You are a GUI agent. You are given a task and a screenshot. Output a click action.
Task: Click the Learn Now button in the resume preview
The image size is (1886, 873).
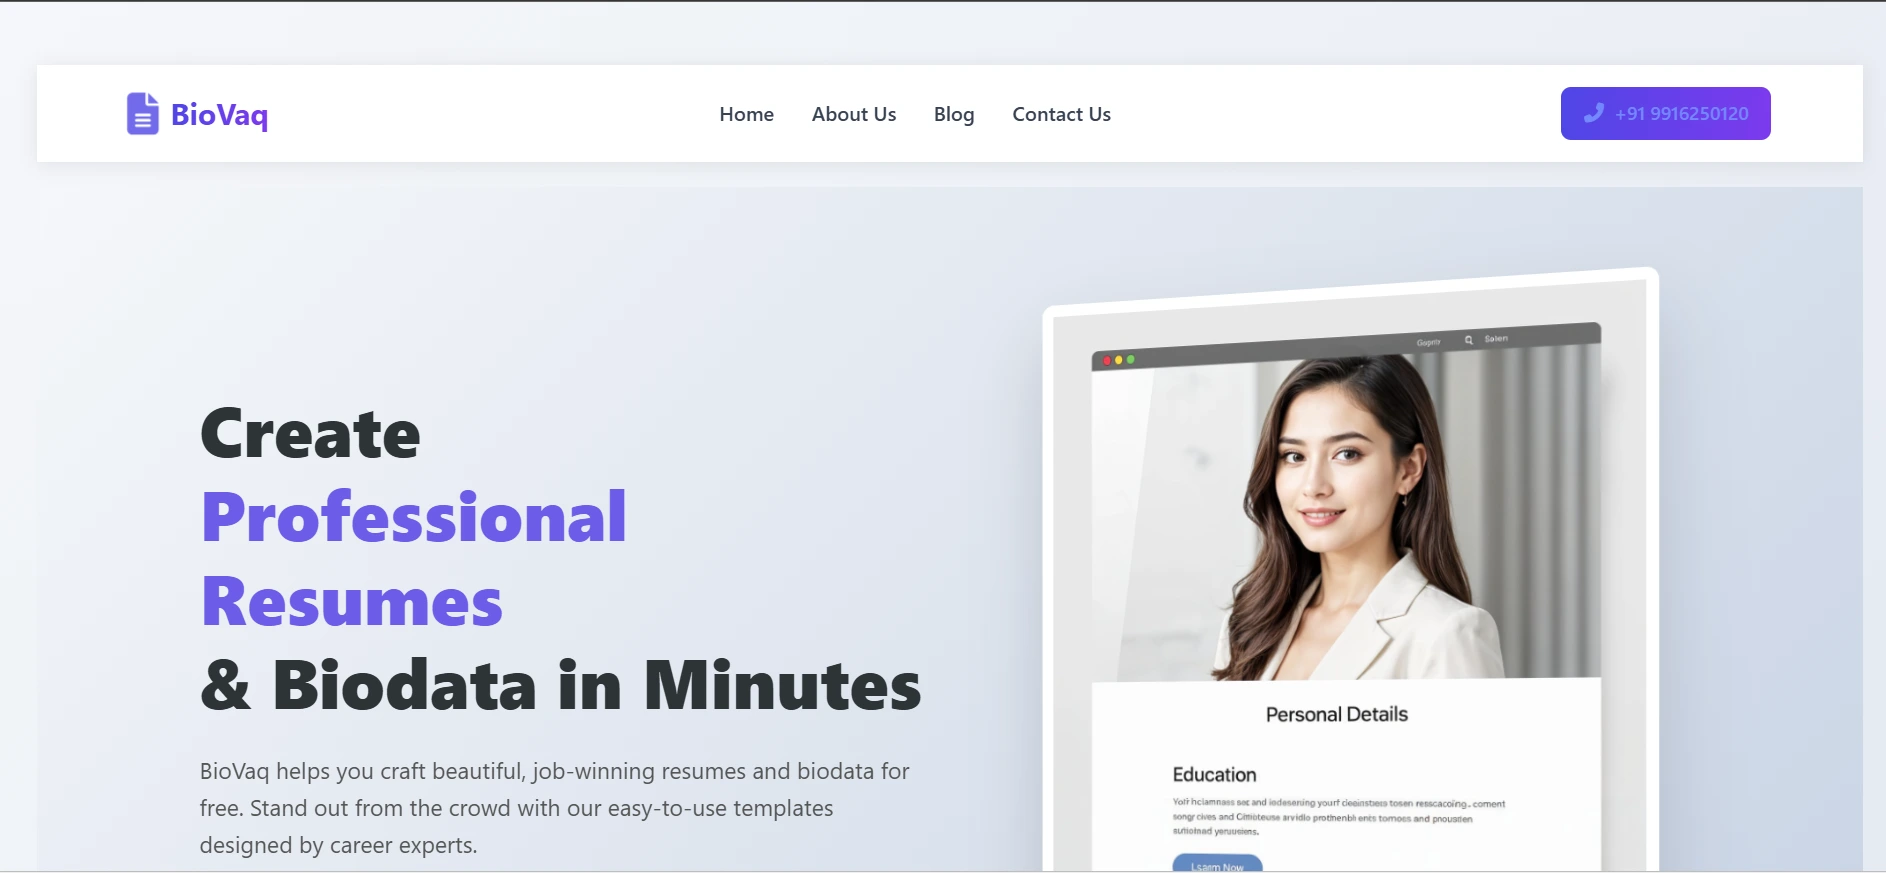click(x=1217, y=865)
